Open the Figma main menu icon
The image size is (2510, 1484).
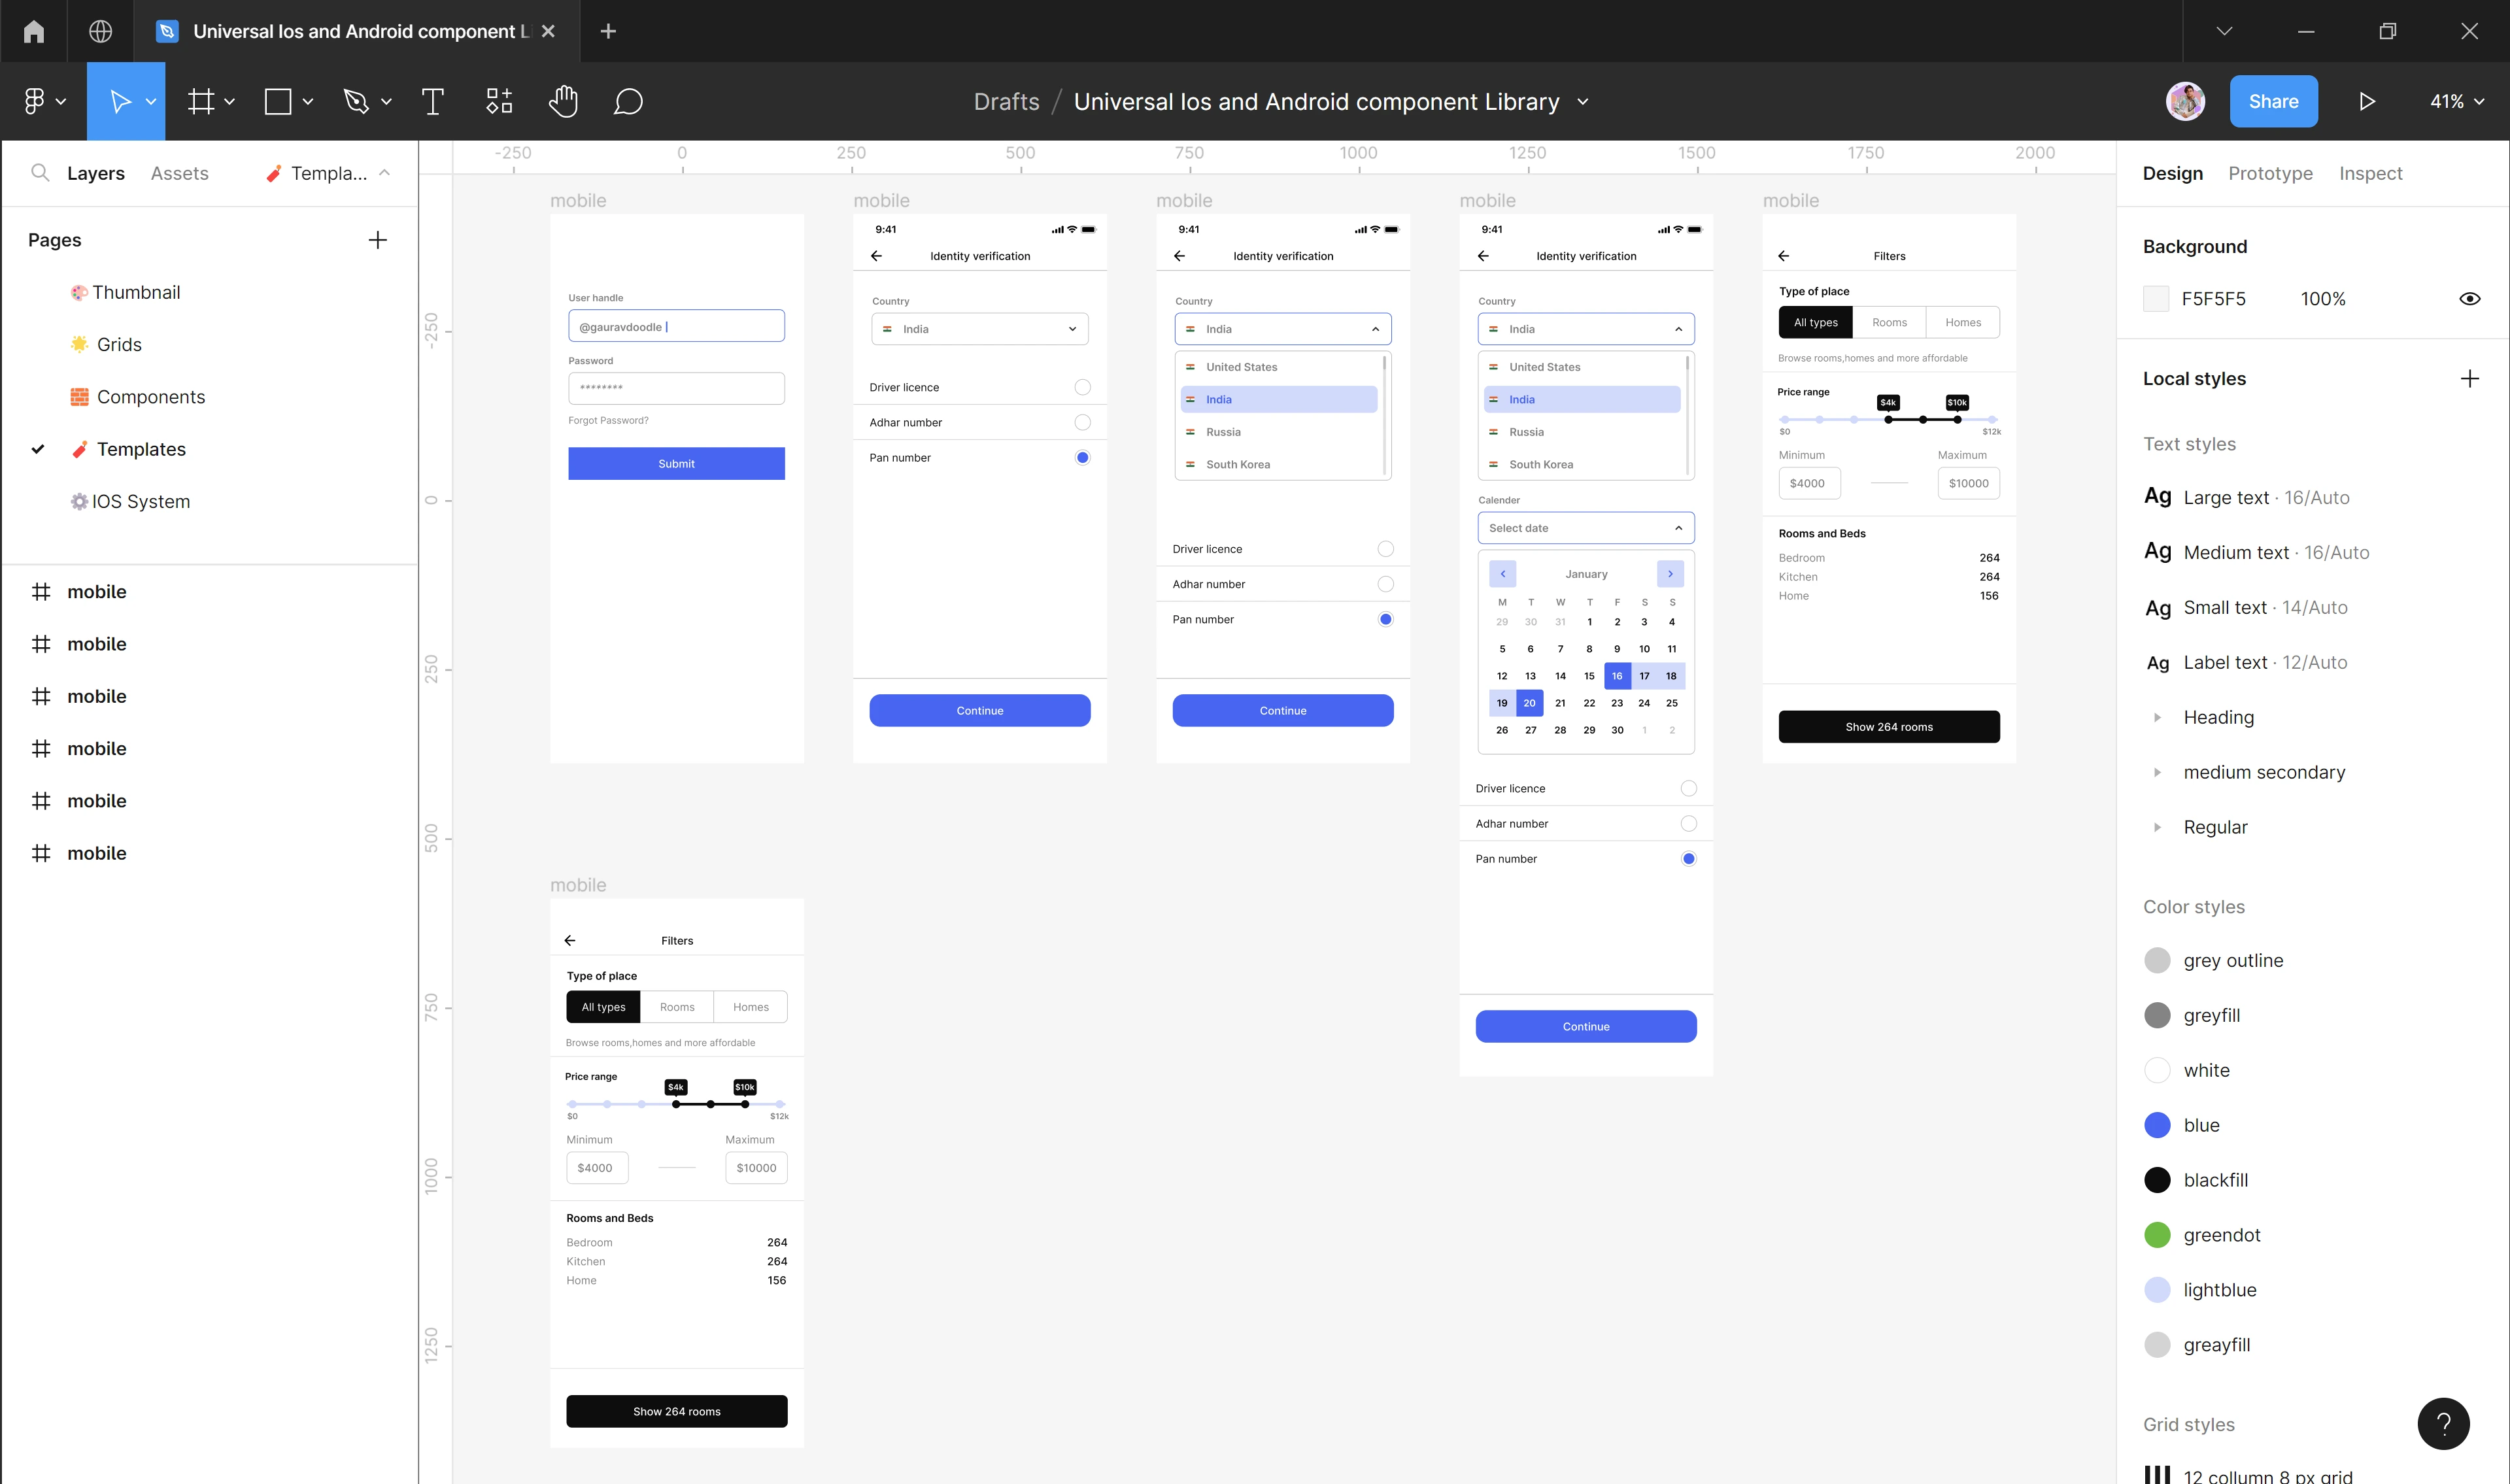click(x=34, y=101)
